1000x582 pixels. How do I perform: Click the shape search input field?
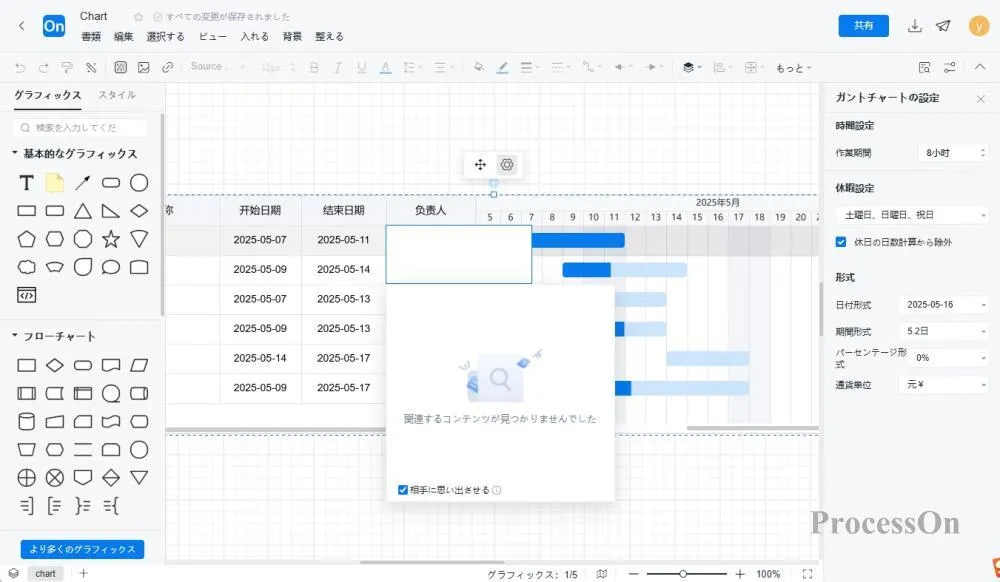[80, 127]
